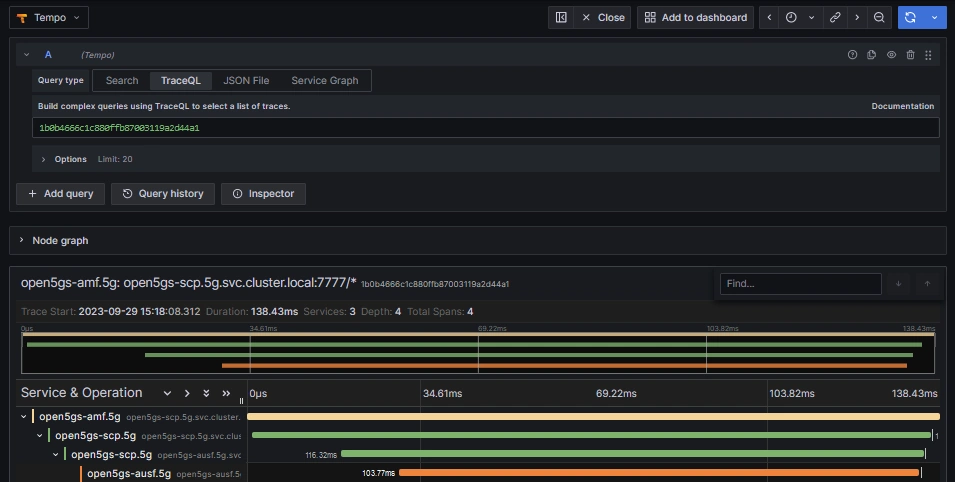Click the drag handle icon on query A
The width and height of the screenshot is (955, 482).
tap(929, 55)
